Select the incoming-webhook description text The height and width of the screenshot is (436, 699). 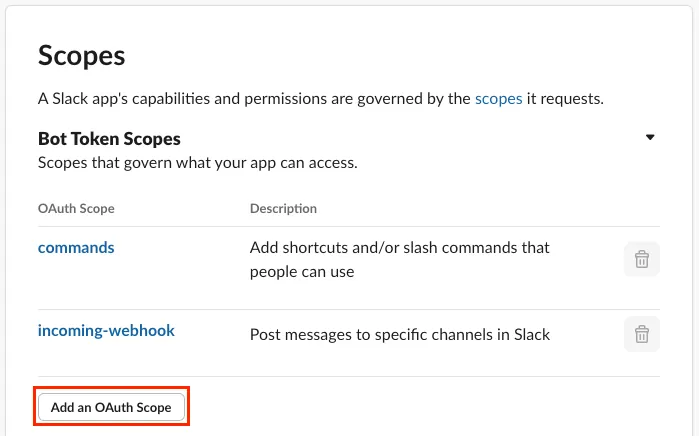point(400,334)
